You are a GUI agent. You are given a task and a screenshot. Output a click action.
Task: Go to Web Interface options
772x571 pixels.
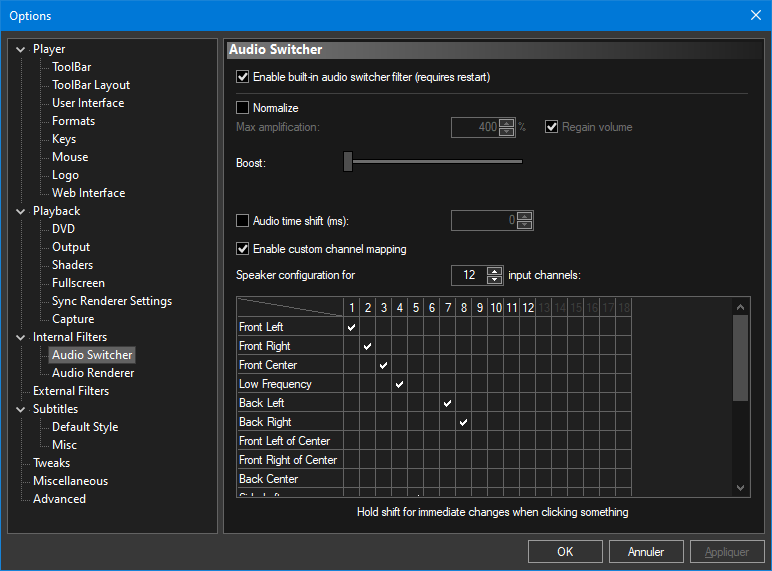pos(89,193)
